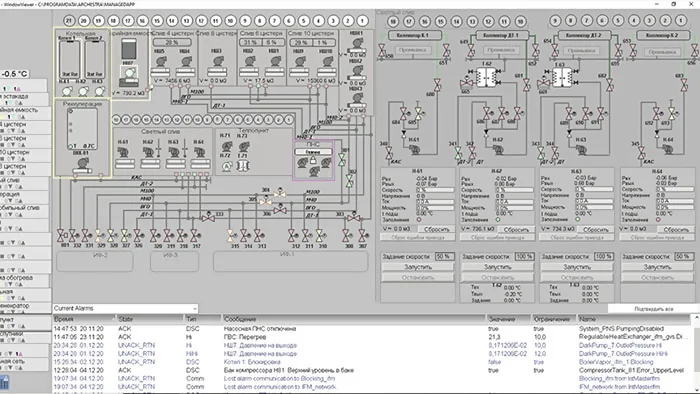Click valve 683 under Коллектор К 2
The image size is (700, 394).
(684, 85)
